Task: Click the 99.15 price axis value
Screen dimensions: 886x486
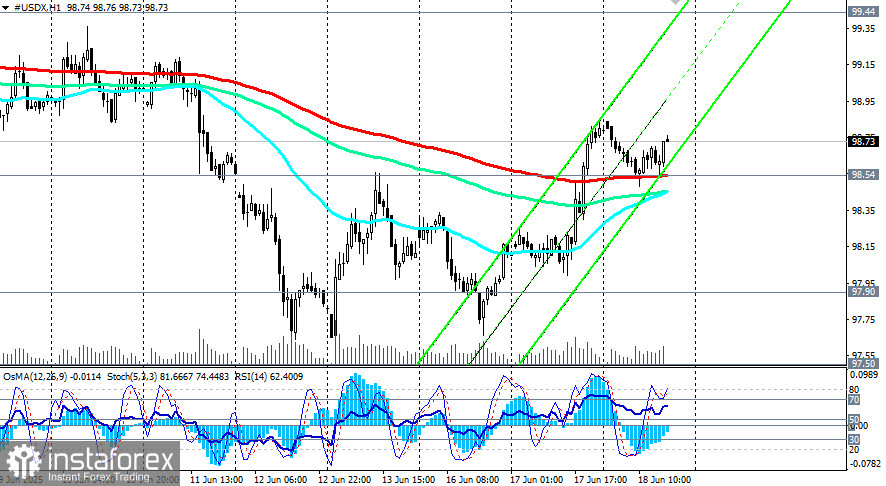Action: pyautogui.click(x=863, y=65)
